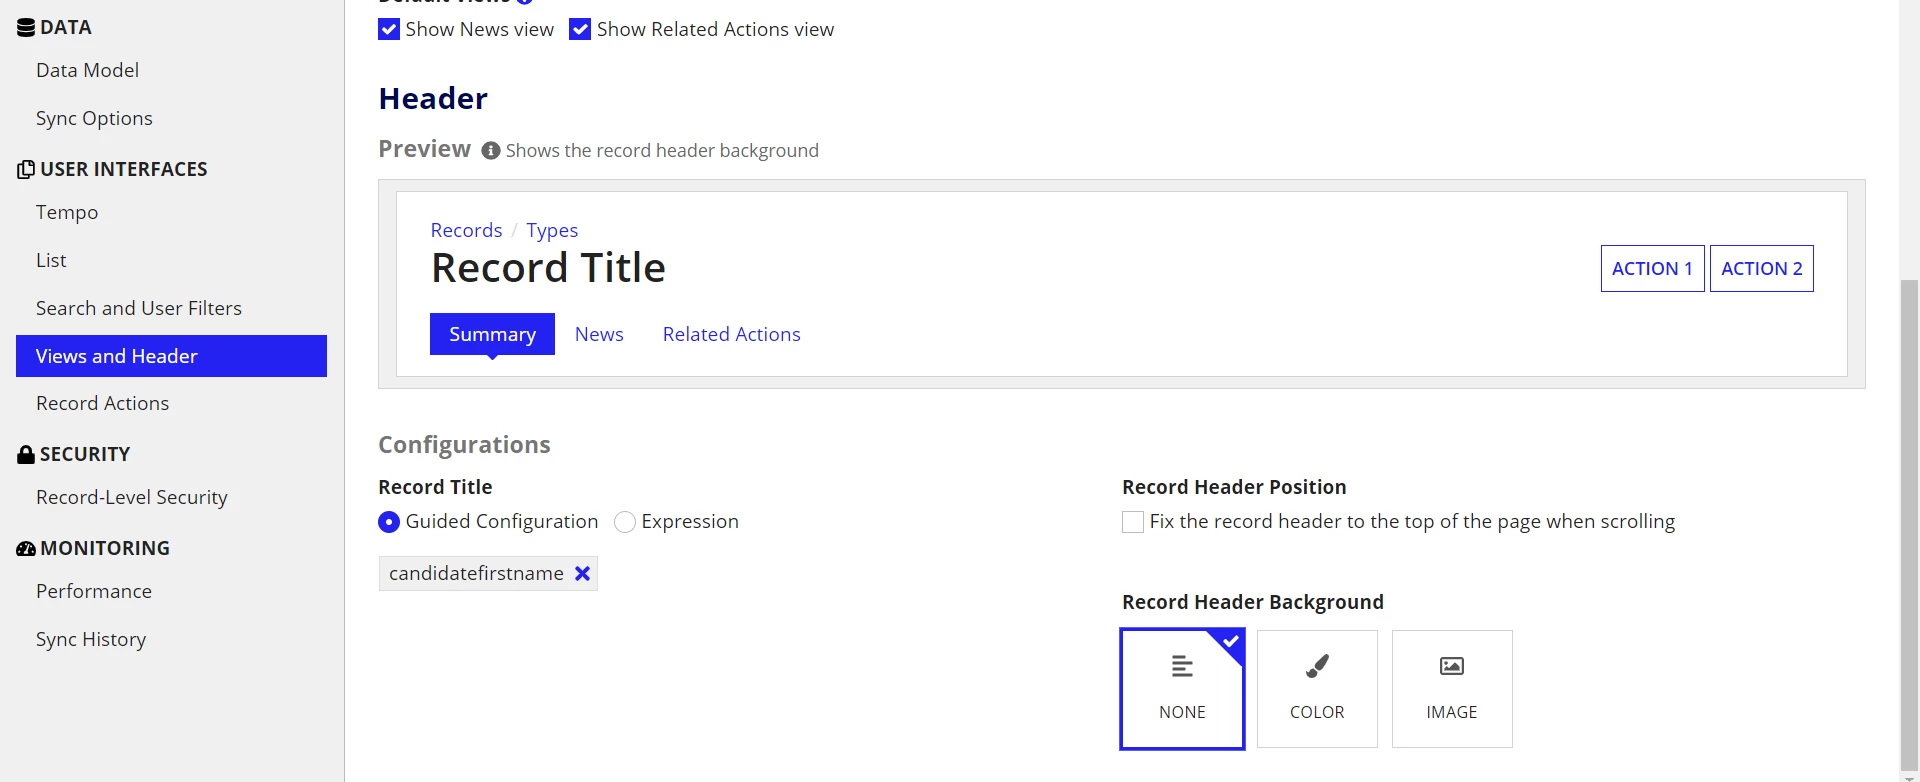
Task: Switch to the News tab in preview
Action: point(599,334)
